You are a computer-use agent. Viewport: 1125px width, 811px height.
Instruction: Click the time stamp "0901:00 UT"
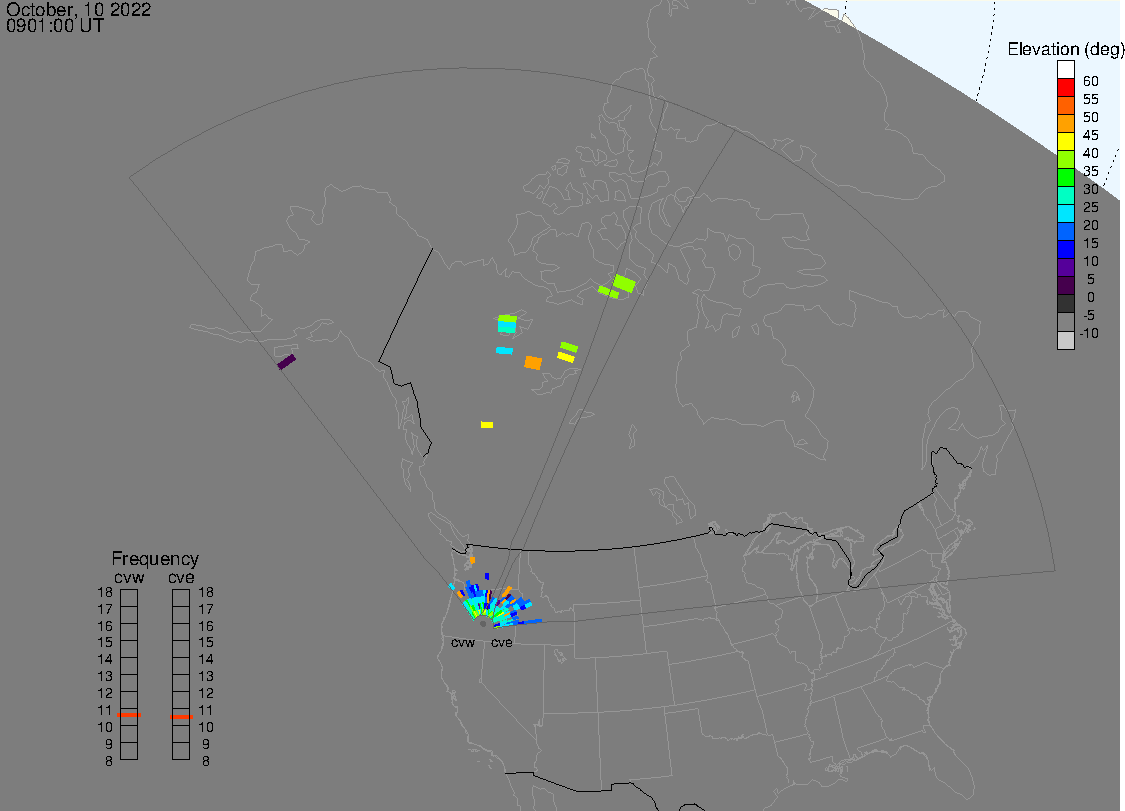(x=55, y=26)
